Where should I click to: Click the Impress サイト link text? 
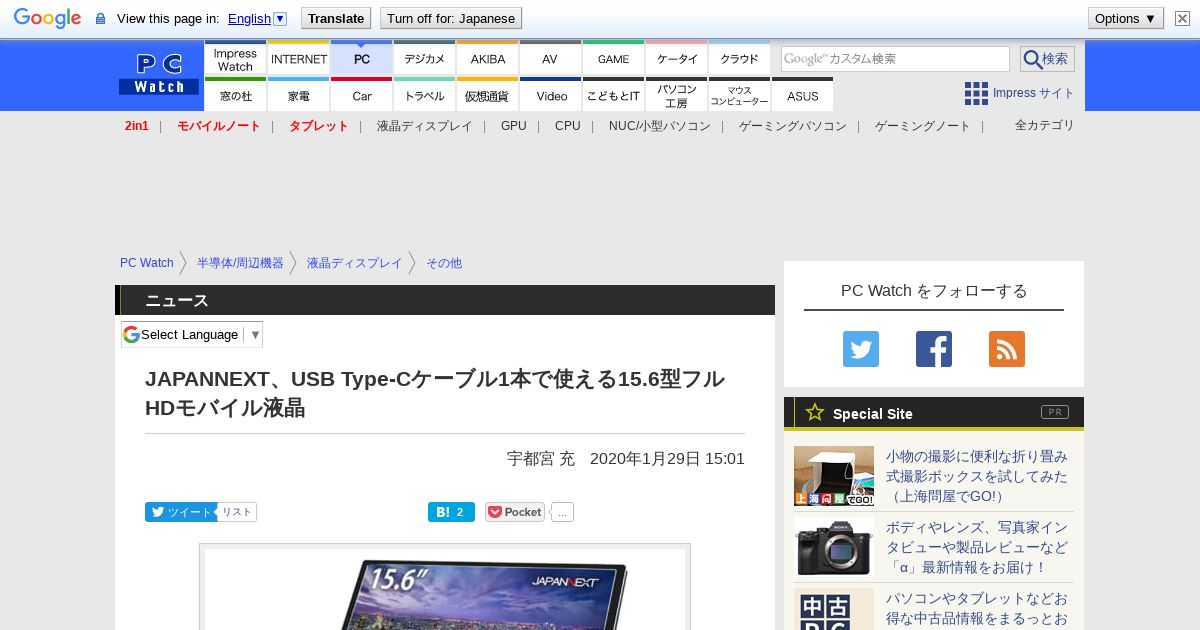coord(1034,93)
